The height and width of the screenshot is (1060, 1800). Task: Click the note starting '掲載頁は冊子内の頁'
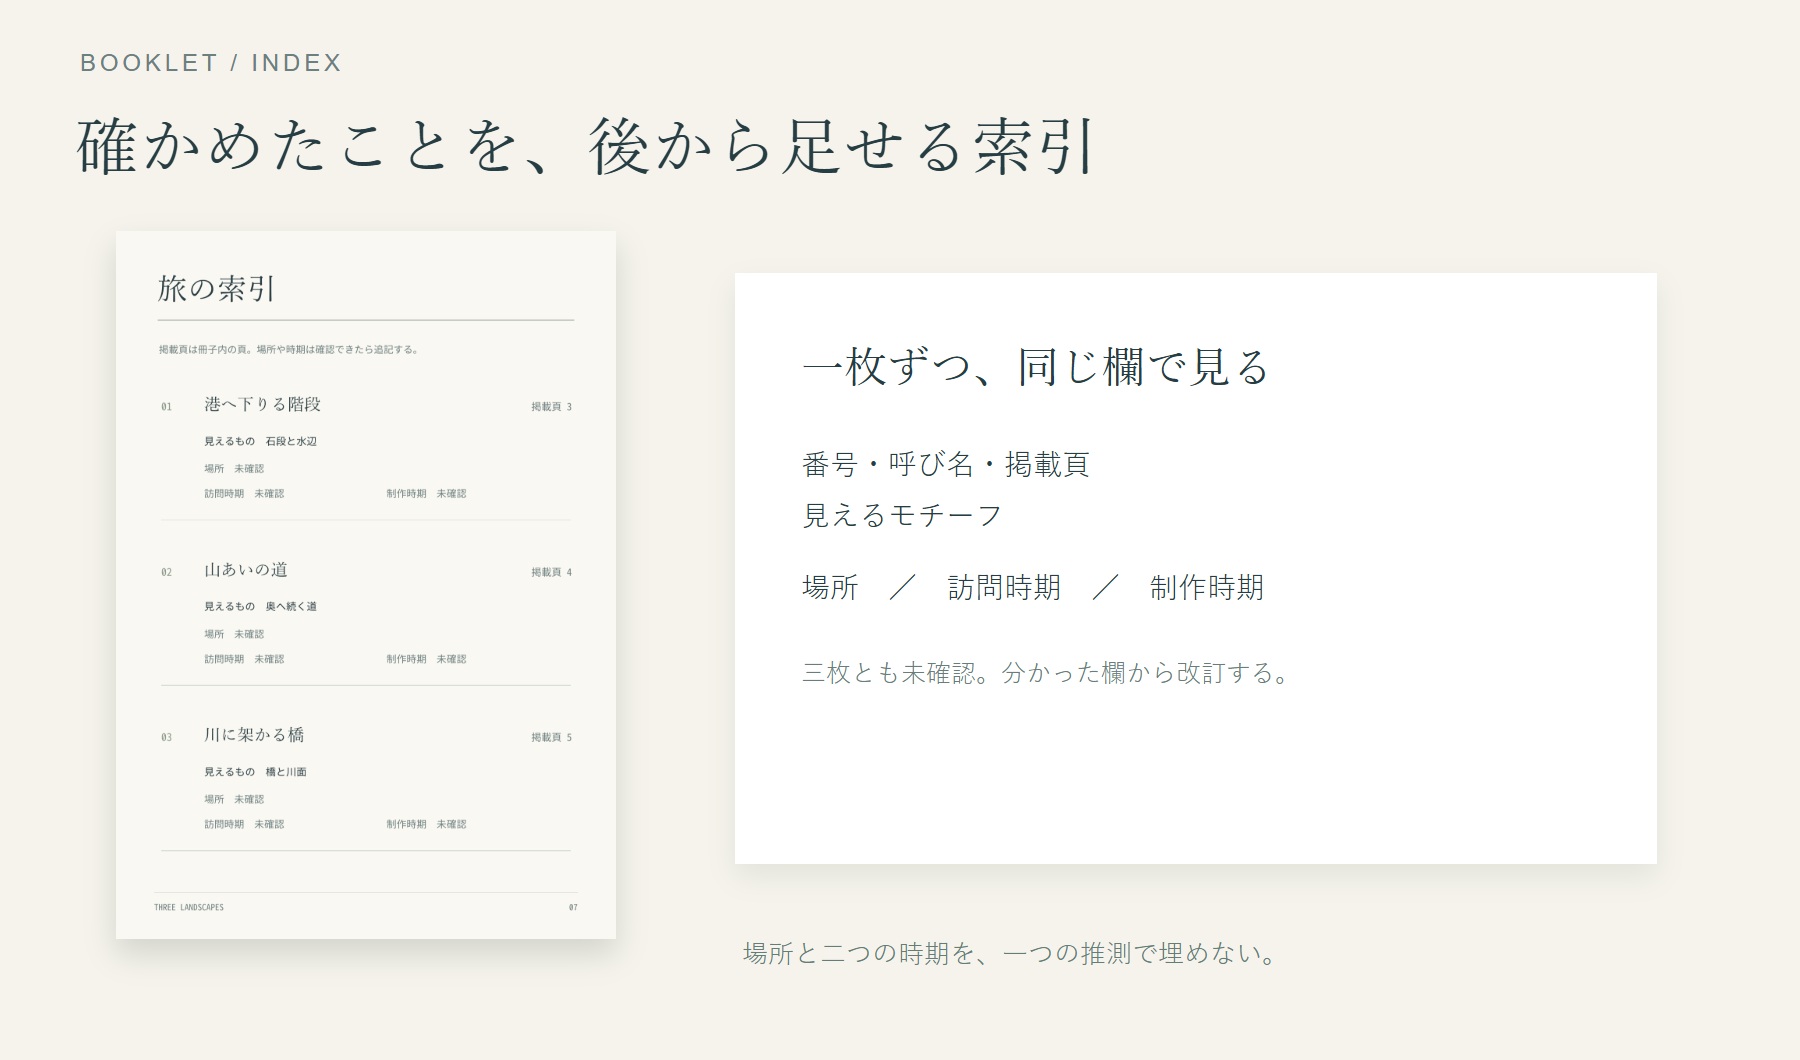click(x=289, y=350)
